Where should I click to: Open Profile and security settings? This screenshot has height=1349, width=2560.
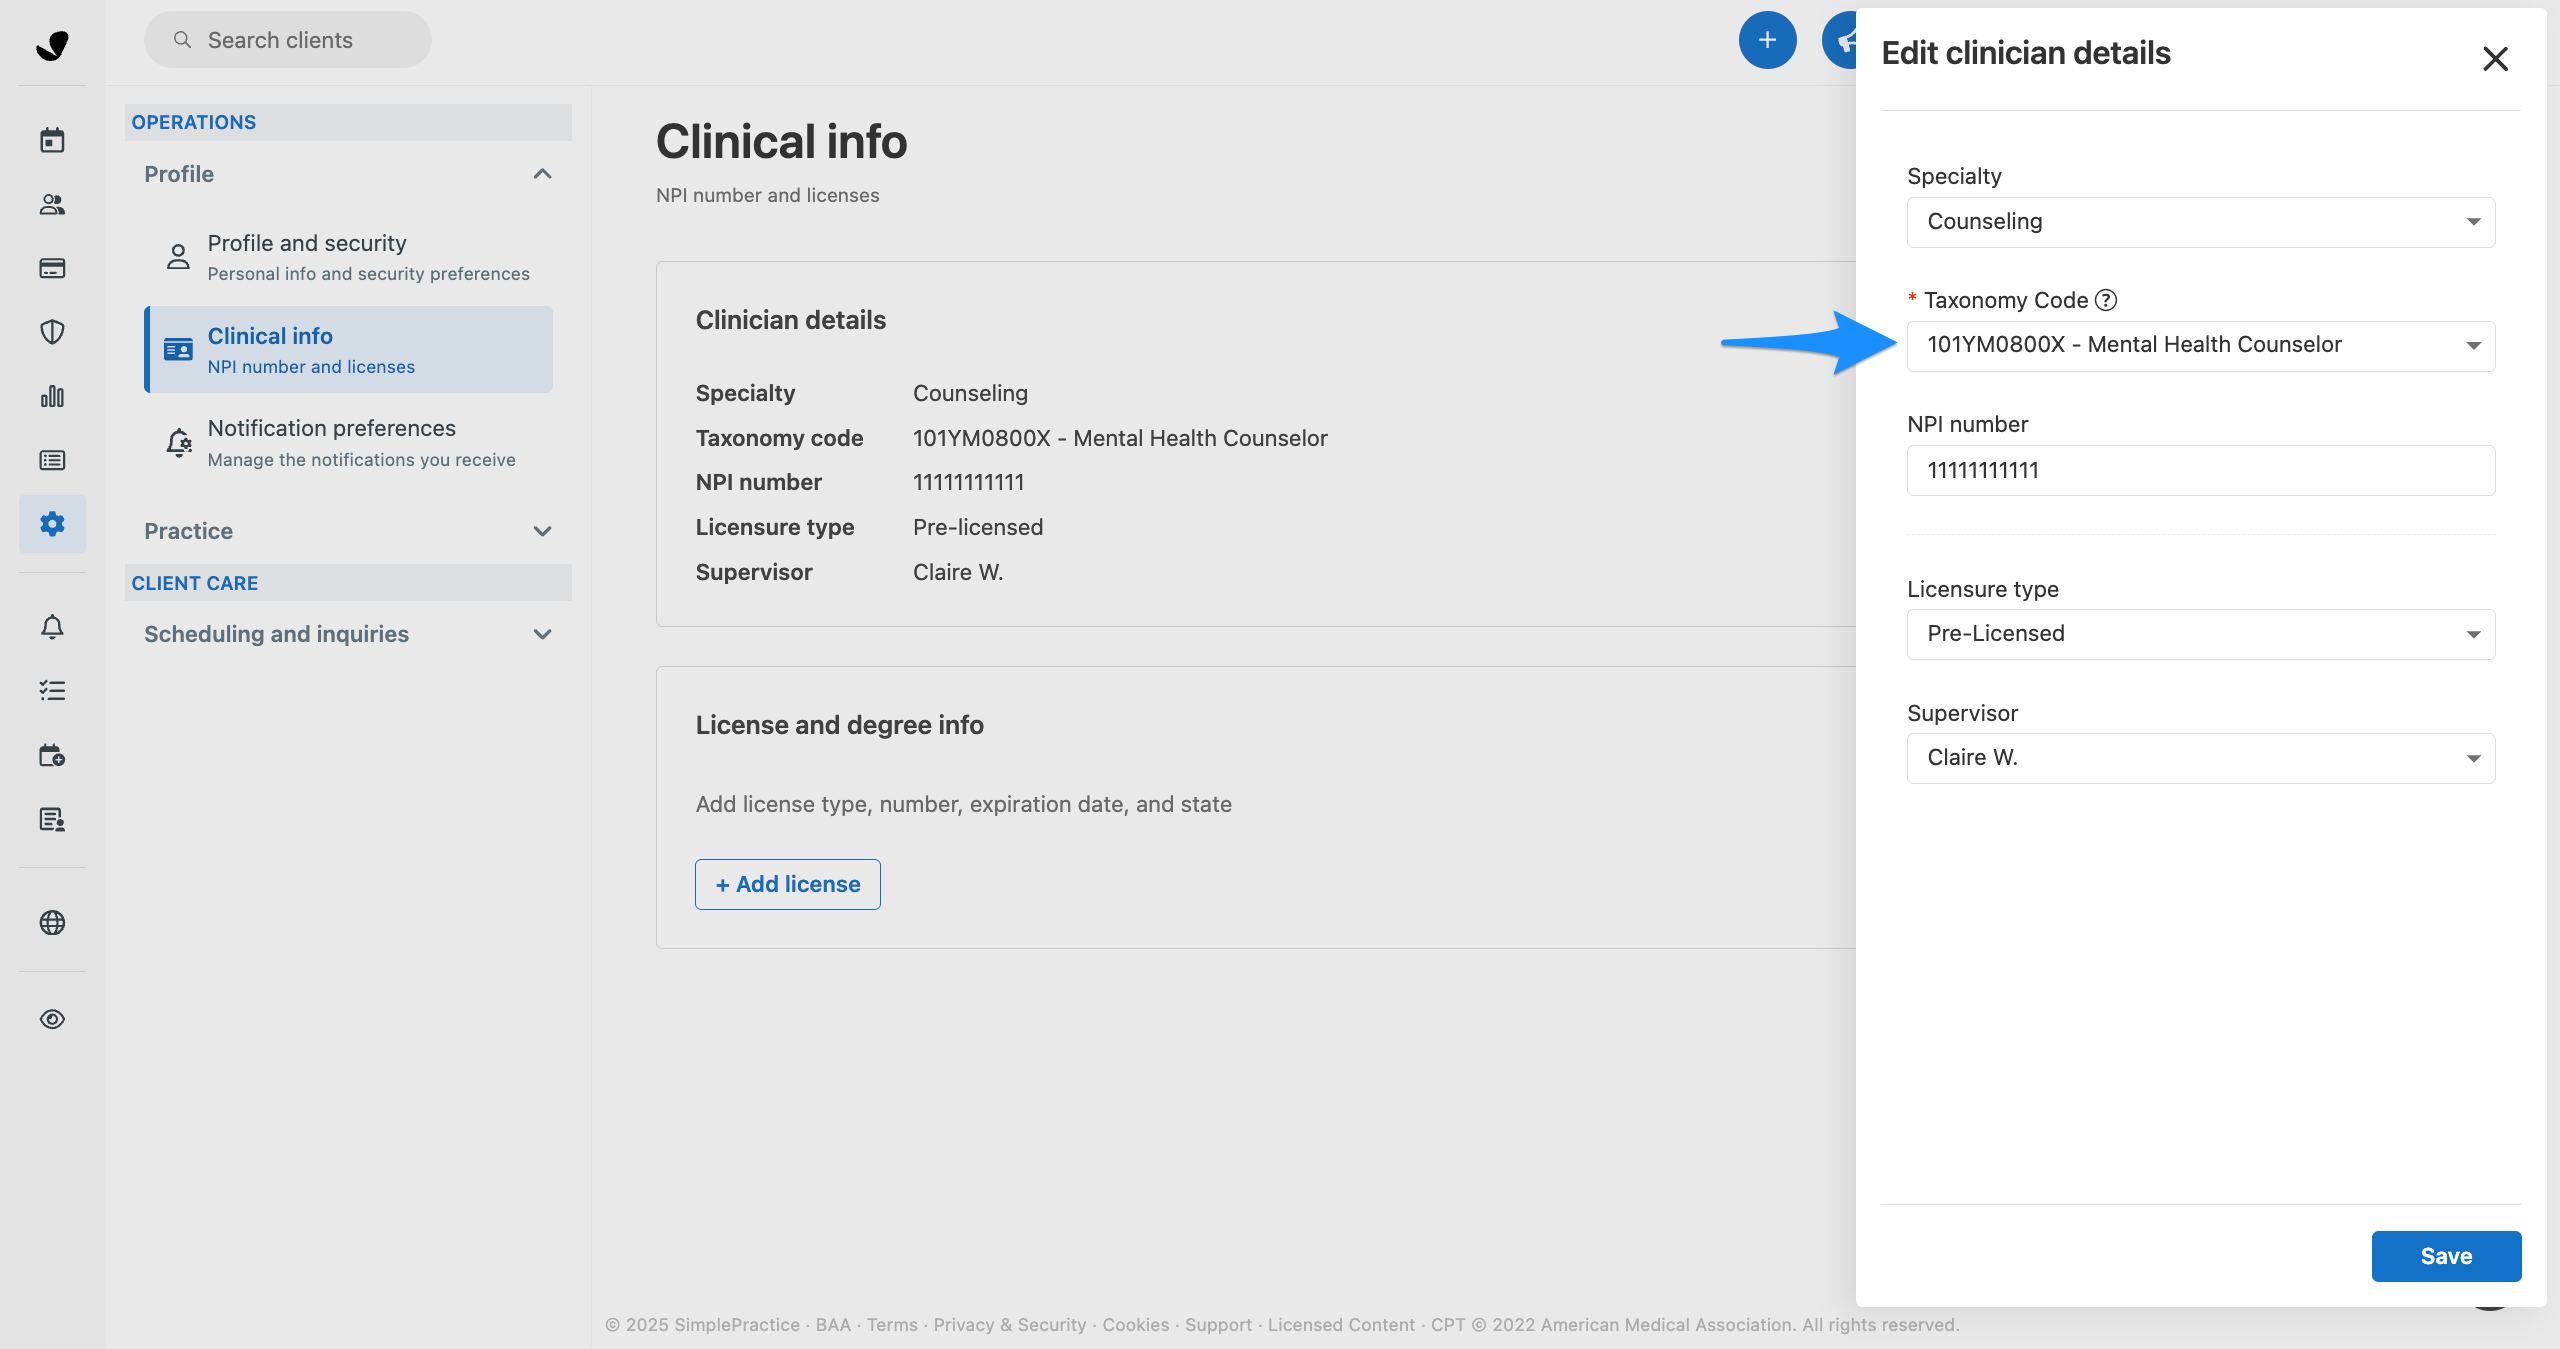[x=348, y=257]
